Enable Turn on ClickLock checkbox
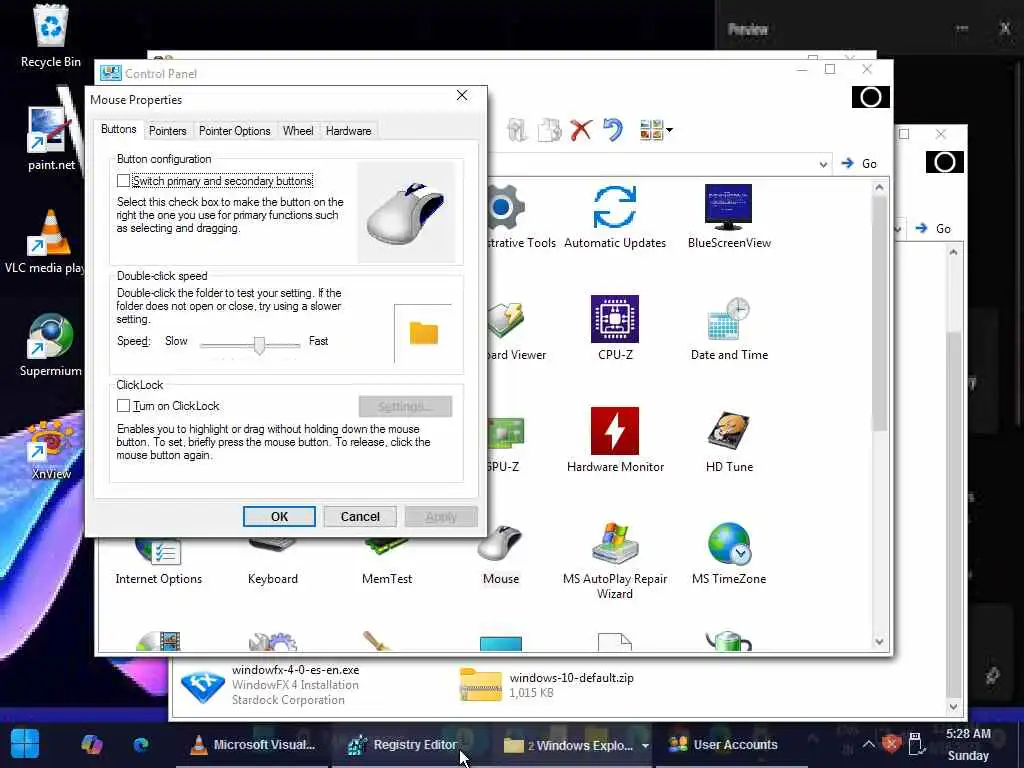The image size is (1024, 768). [123, 406]
